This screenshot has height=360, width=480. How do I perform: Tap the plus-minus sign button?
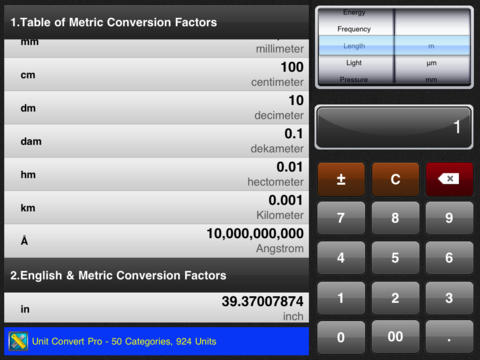click(x=341, y=179)
